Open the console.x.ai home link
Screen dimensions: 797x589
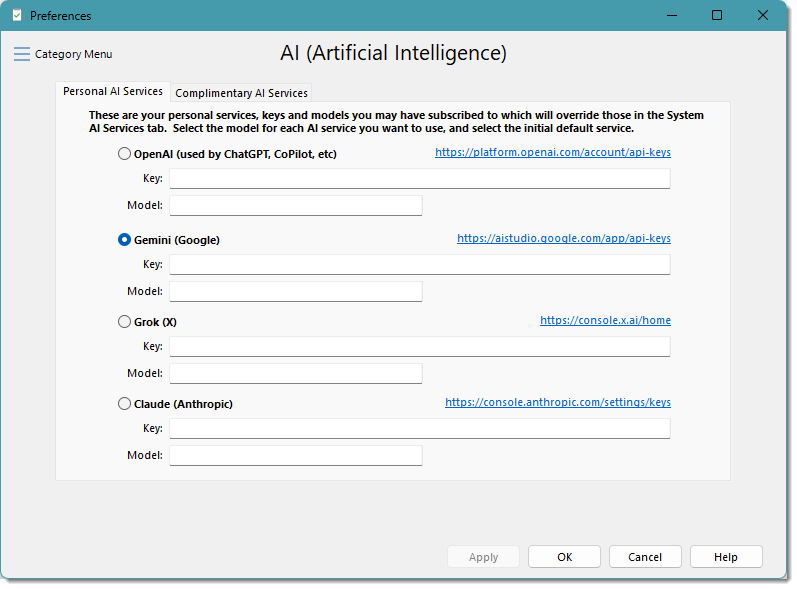[605, 321]
